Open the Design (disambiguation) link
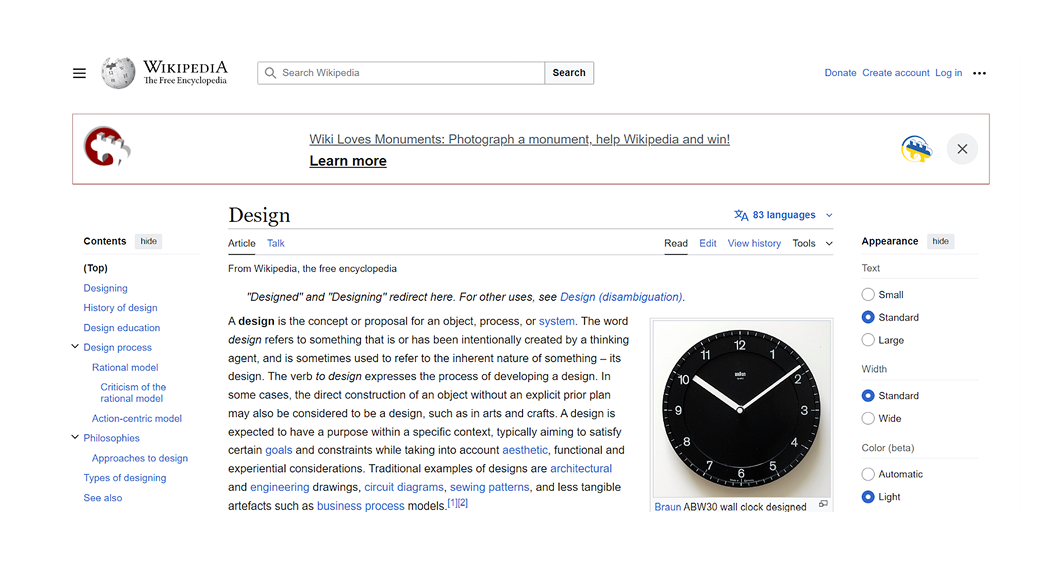The width and height of the screenshot is (1062, 566). coord(621,297)
